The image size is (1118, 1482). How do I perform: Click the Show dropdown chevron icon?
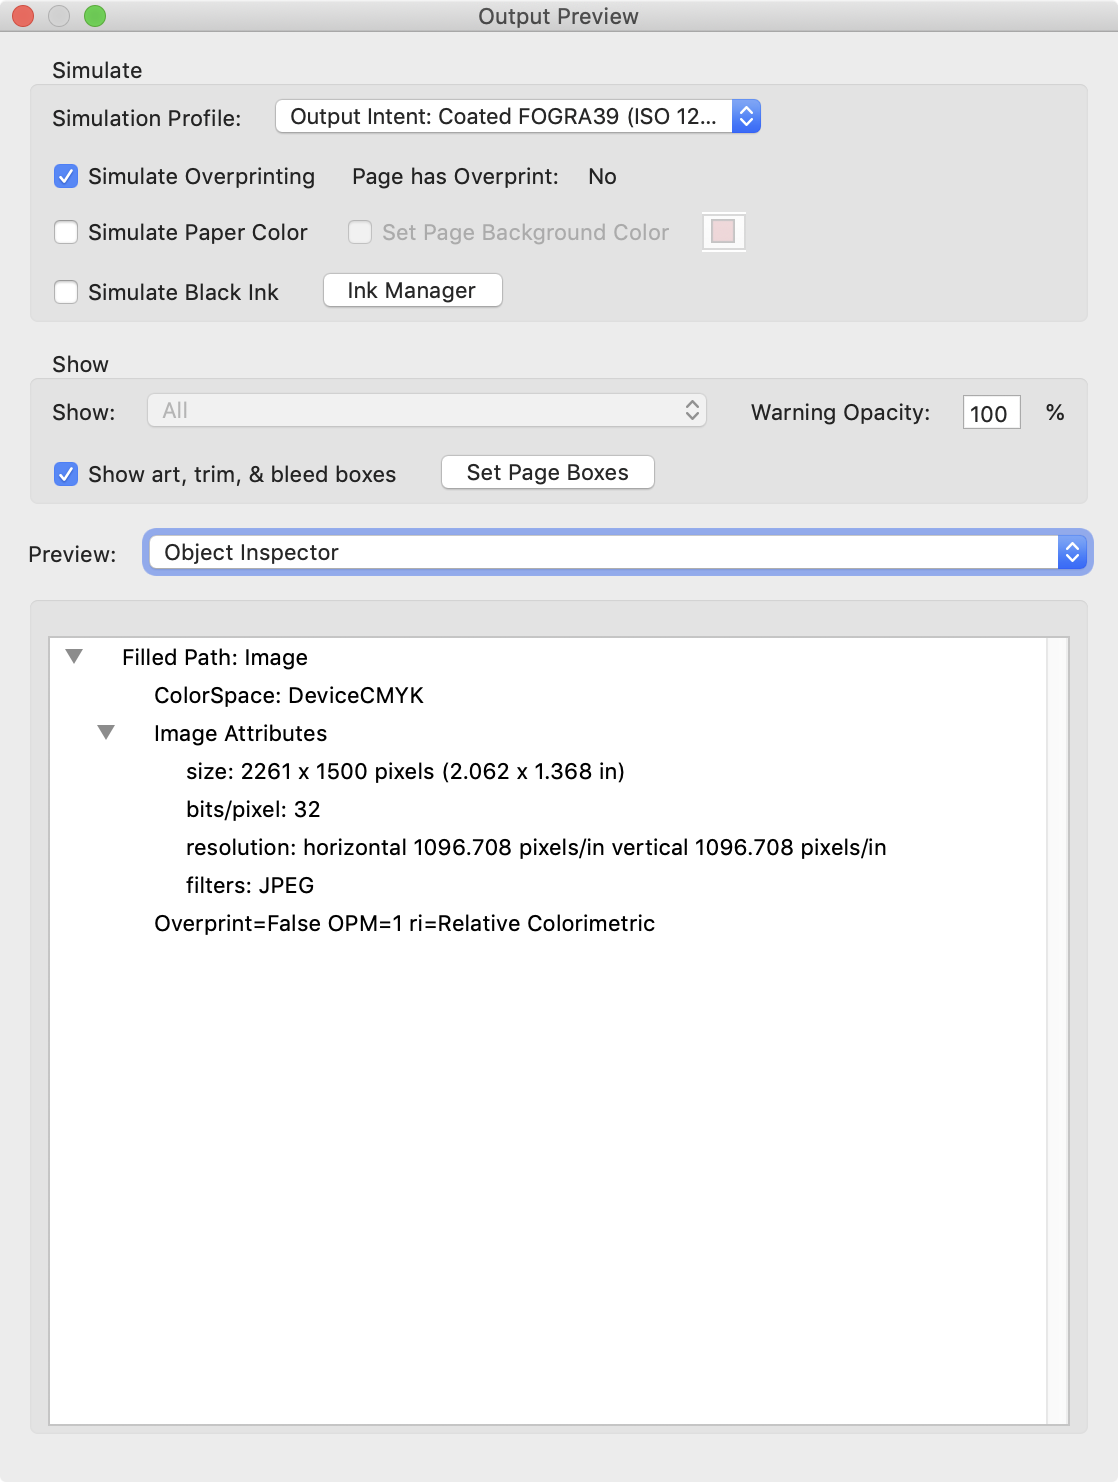690,411
